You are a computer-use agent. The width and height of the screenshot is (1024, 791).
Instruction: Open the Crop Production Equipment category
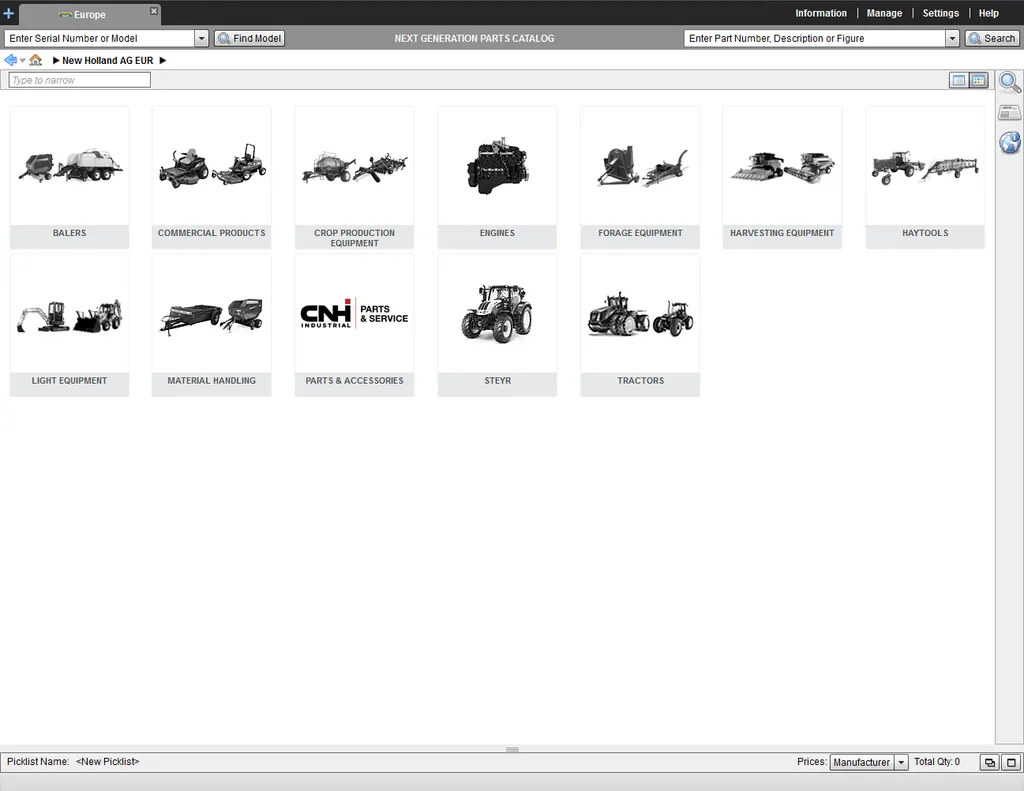tap(355, 178)
